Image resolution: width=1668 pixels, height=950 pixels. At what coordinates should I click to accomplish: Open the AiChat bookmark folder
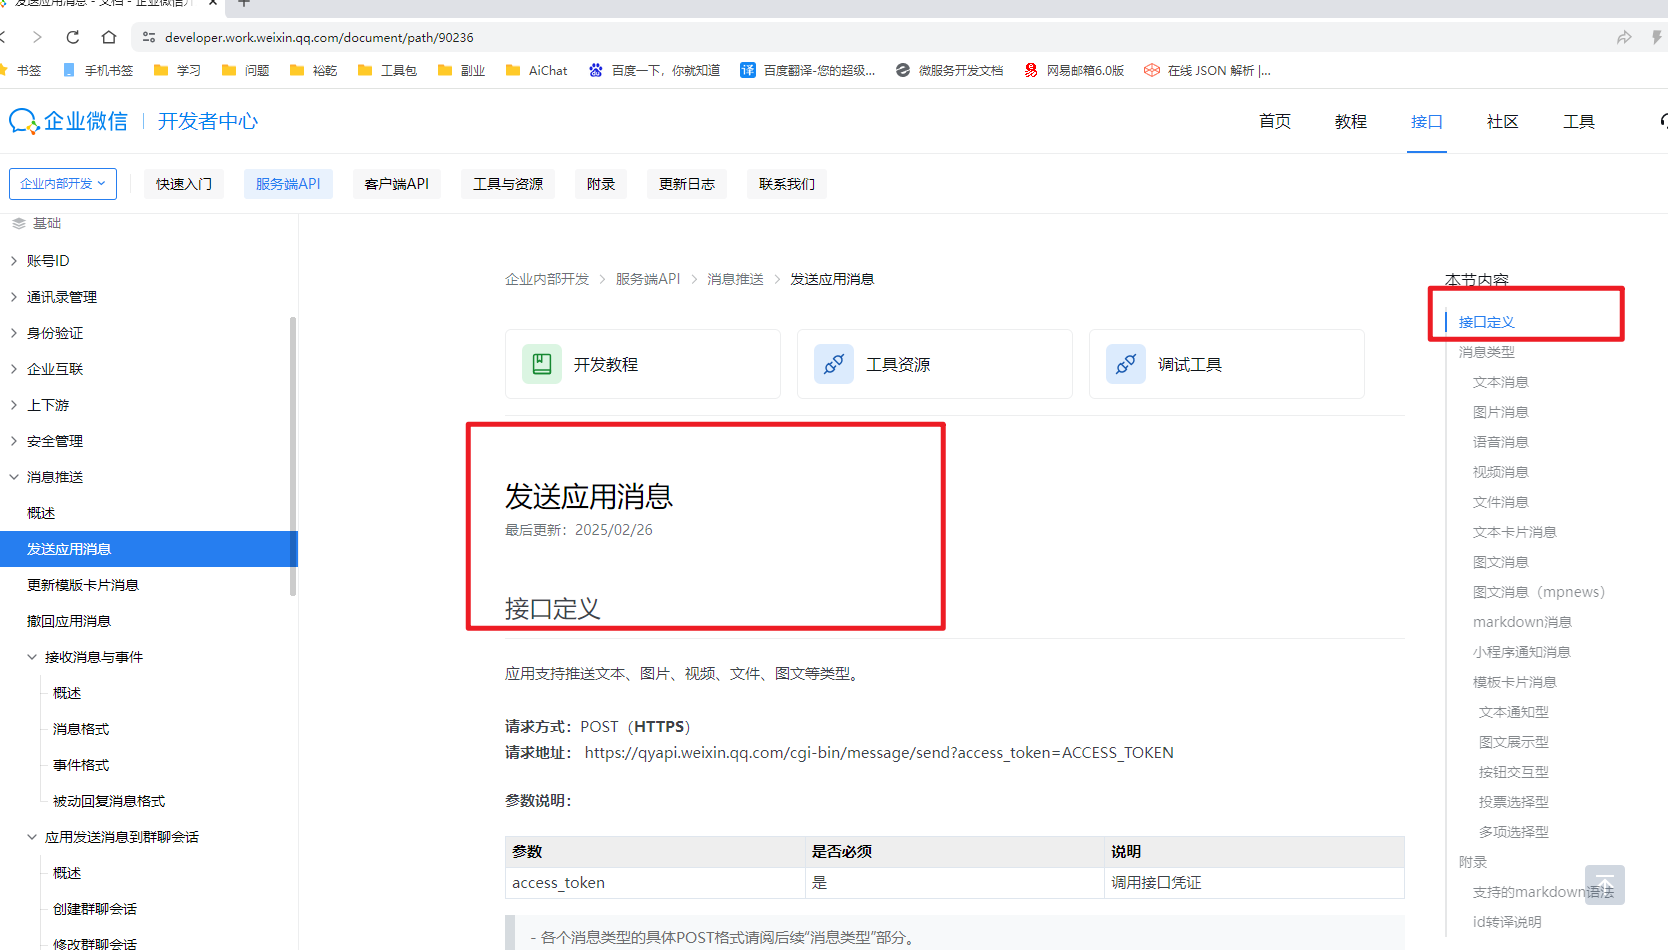click(536, 70)
